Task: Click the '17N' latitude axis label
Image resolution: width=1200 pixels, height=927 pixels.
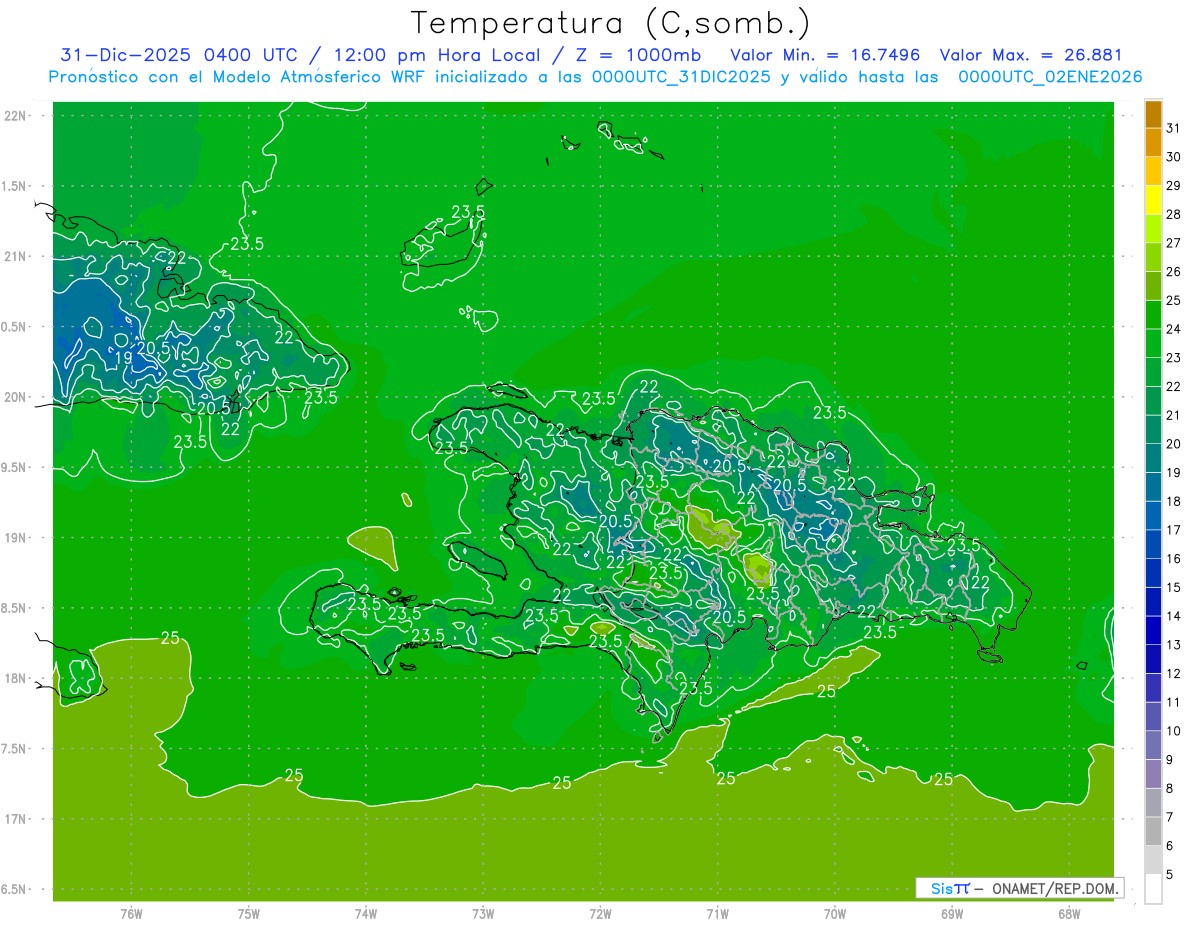Action: 15,819
